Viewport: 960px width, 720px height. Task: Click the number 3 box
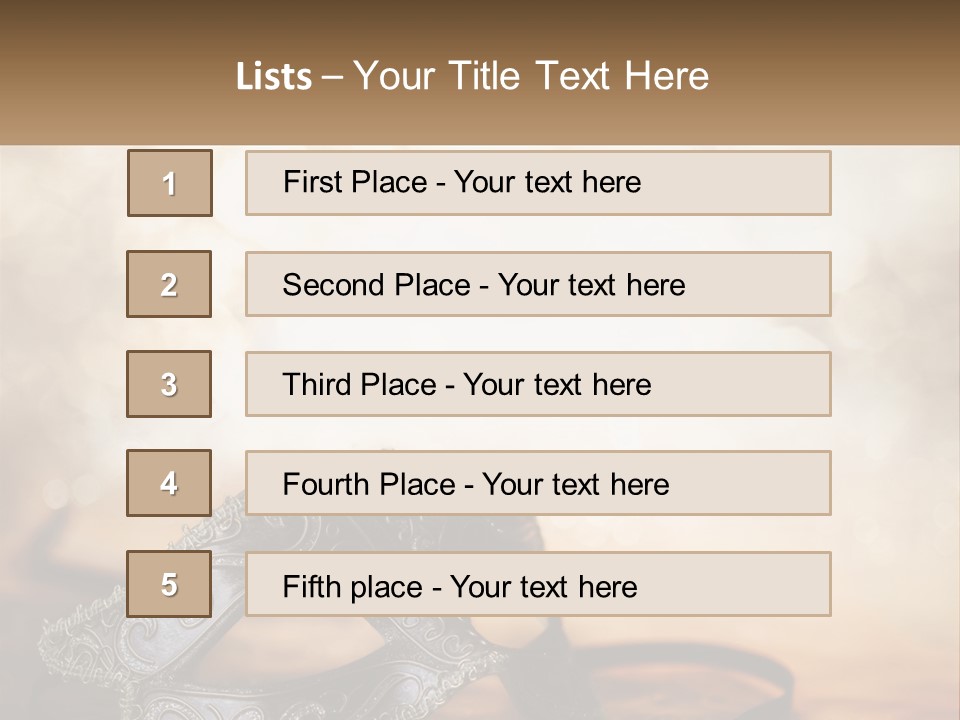[x=169, y=384]
